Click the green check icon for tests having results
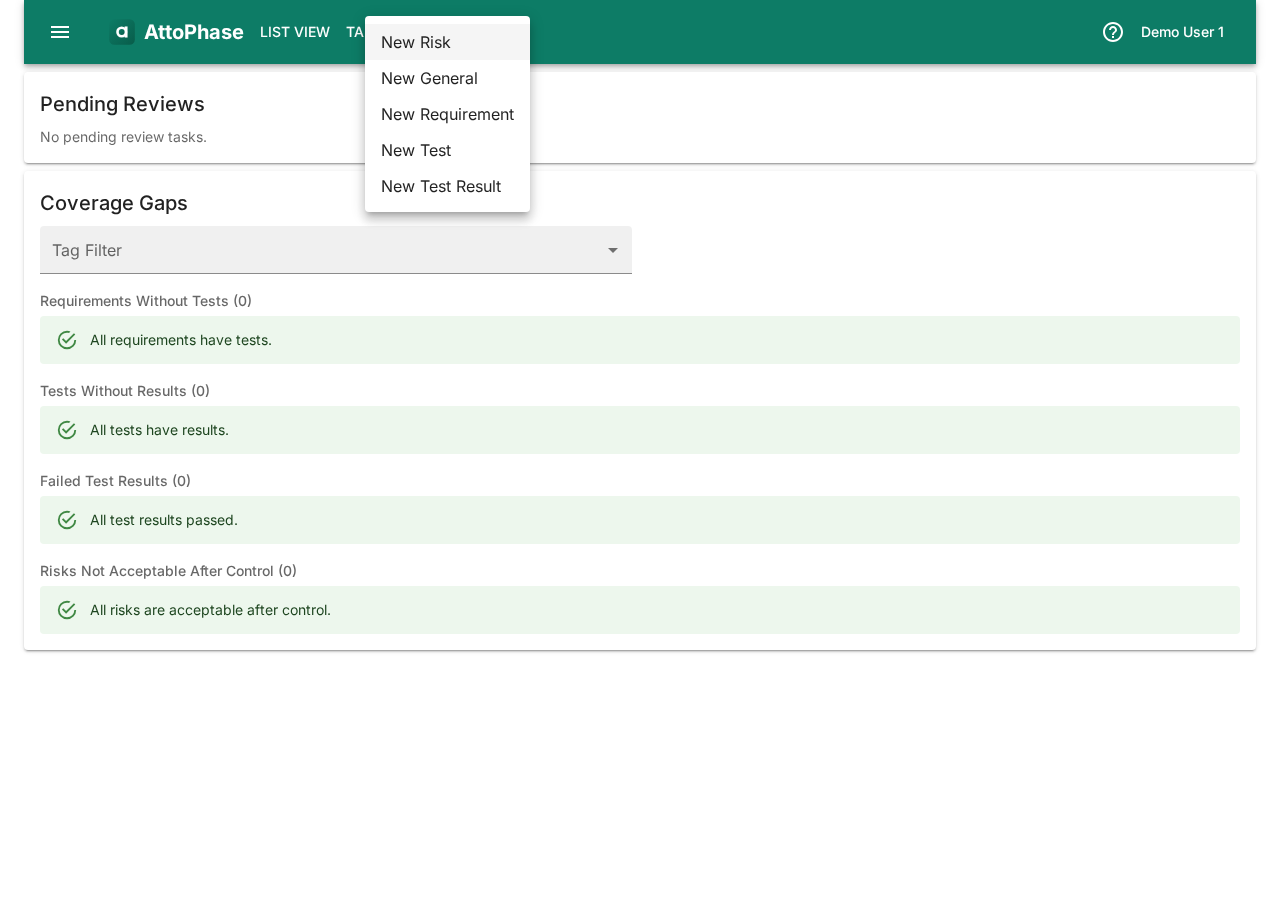Viewport: 1280px width, 900px height. tap(66, 429)
